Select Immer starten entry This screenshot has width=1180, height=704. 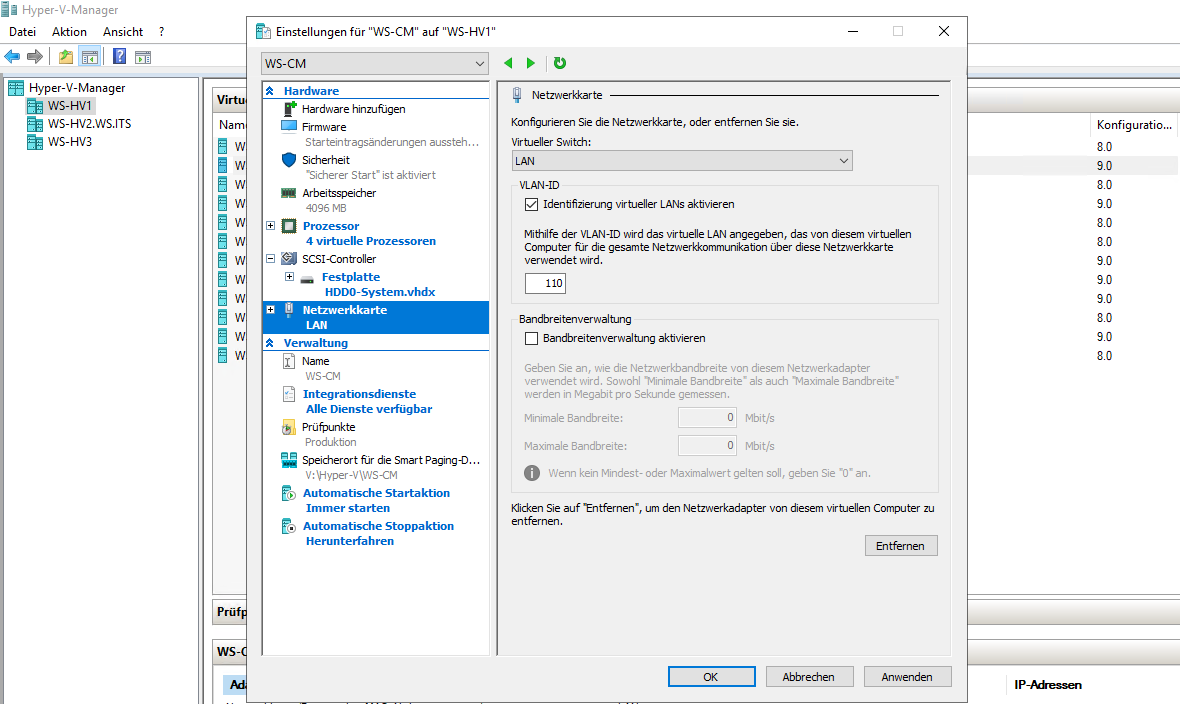tap(347, 508)
